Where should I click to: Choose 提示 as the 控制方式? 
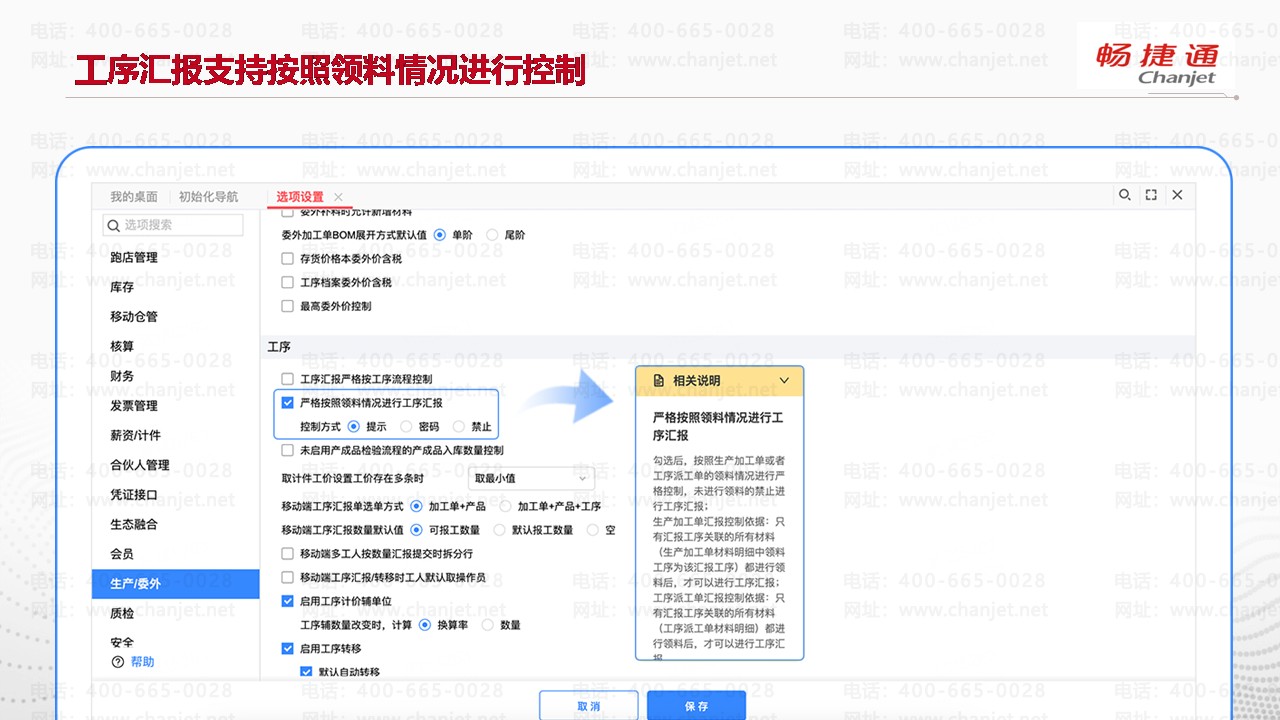[354, 427]
